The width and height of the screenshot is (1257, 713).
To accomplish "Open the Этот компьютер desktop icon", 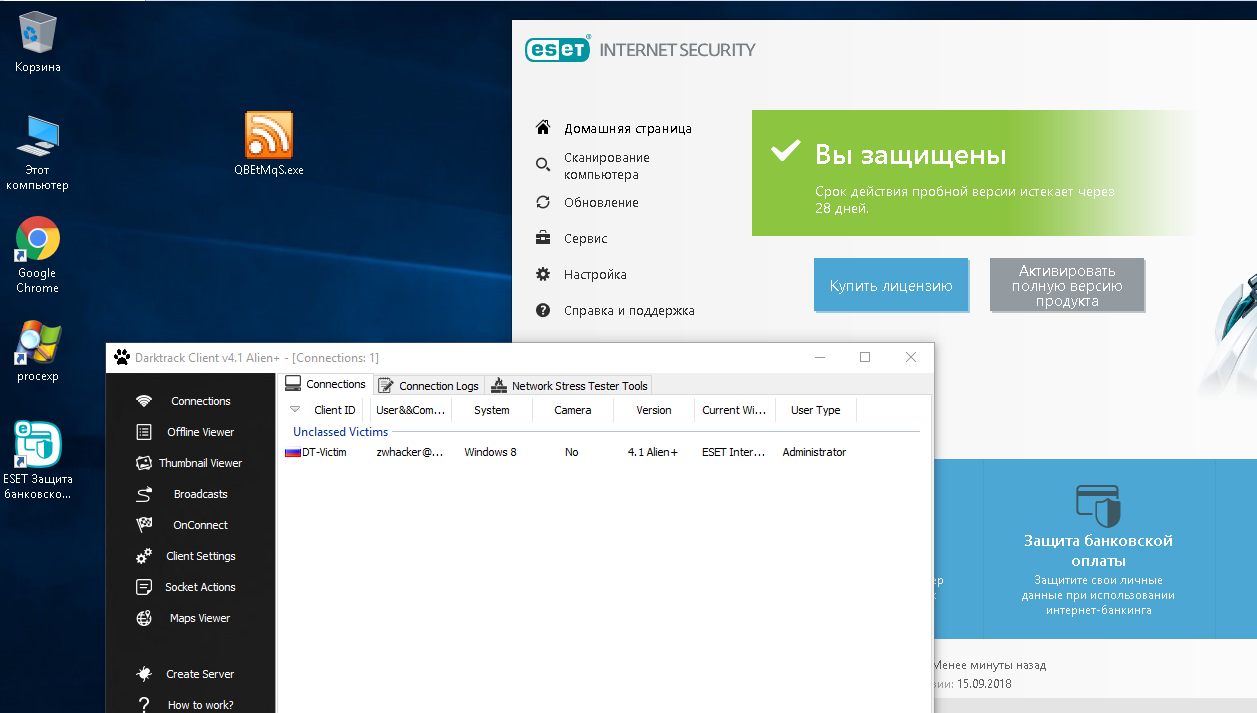I will click(x=38, y=152).
